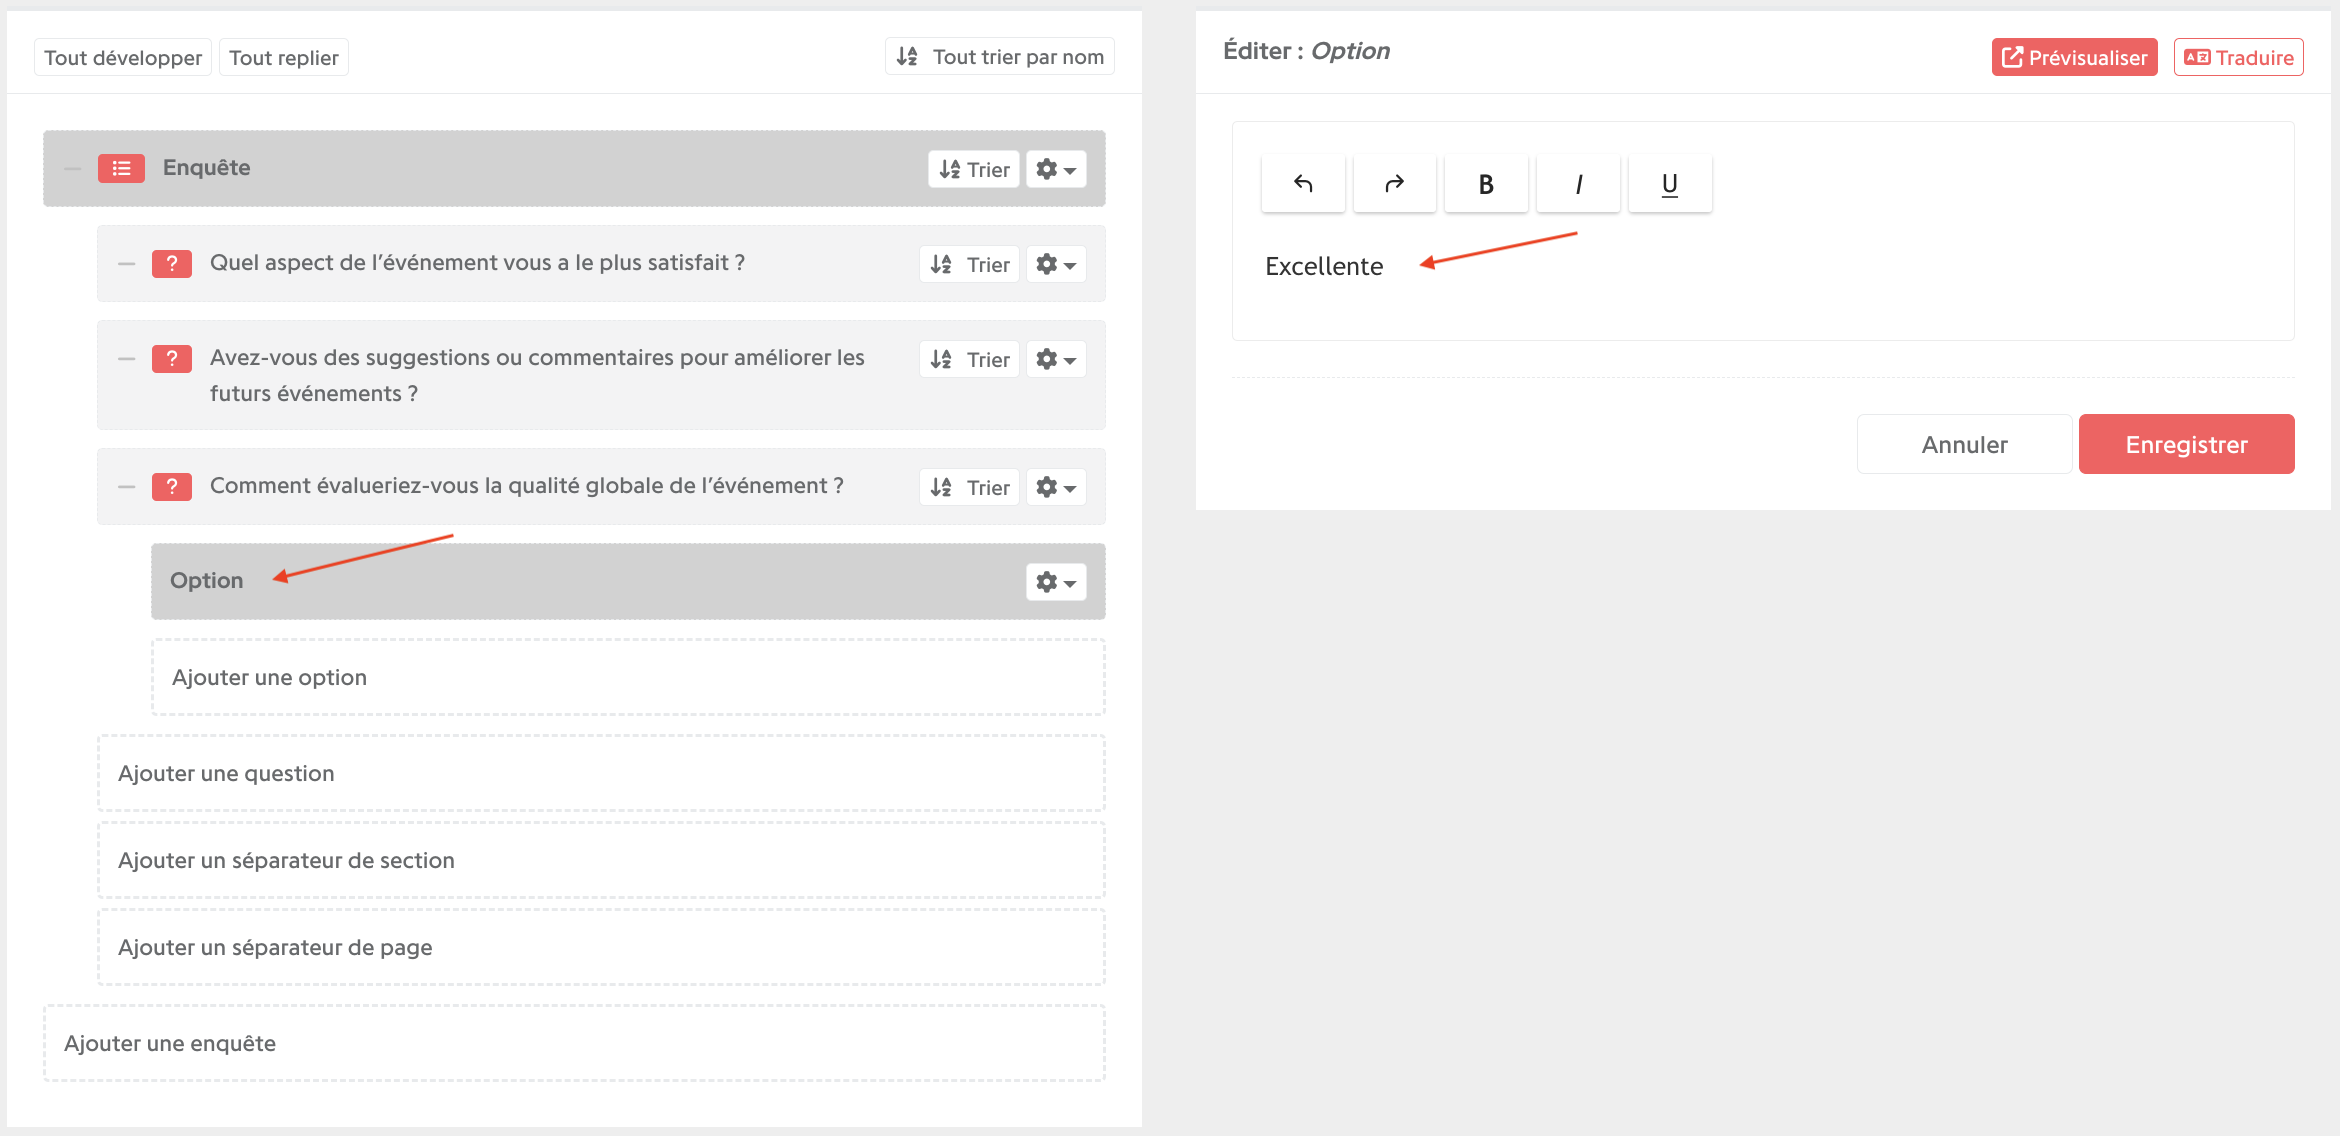
Task: Click question mark icon of 'Avez-vous des suggestions' question
Action: point(172,359)
